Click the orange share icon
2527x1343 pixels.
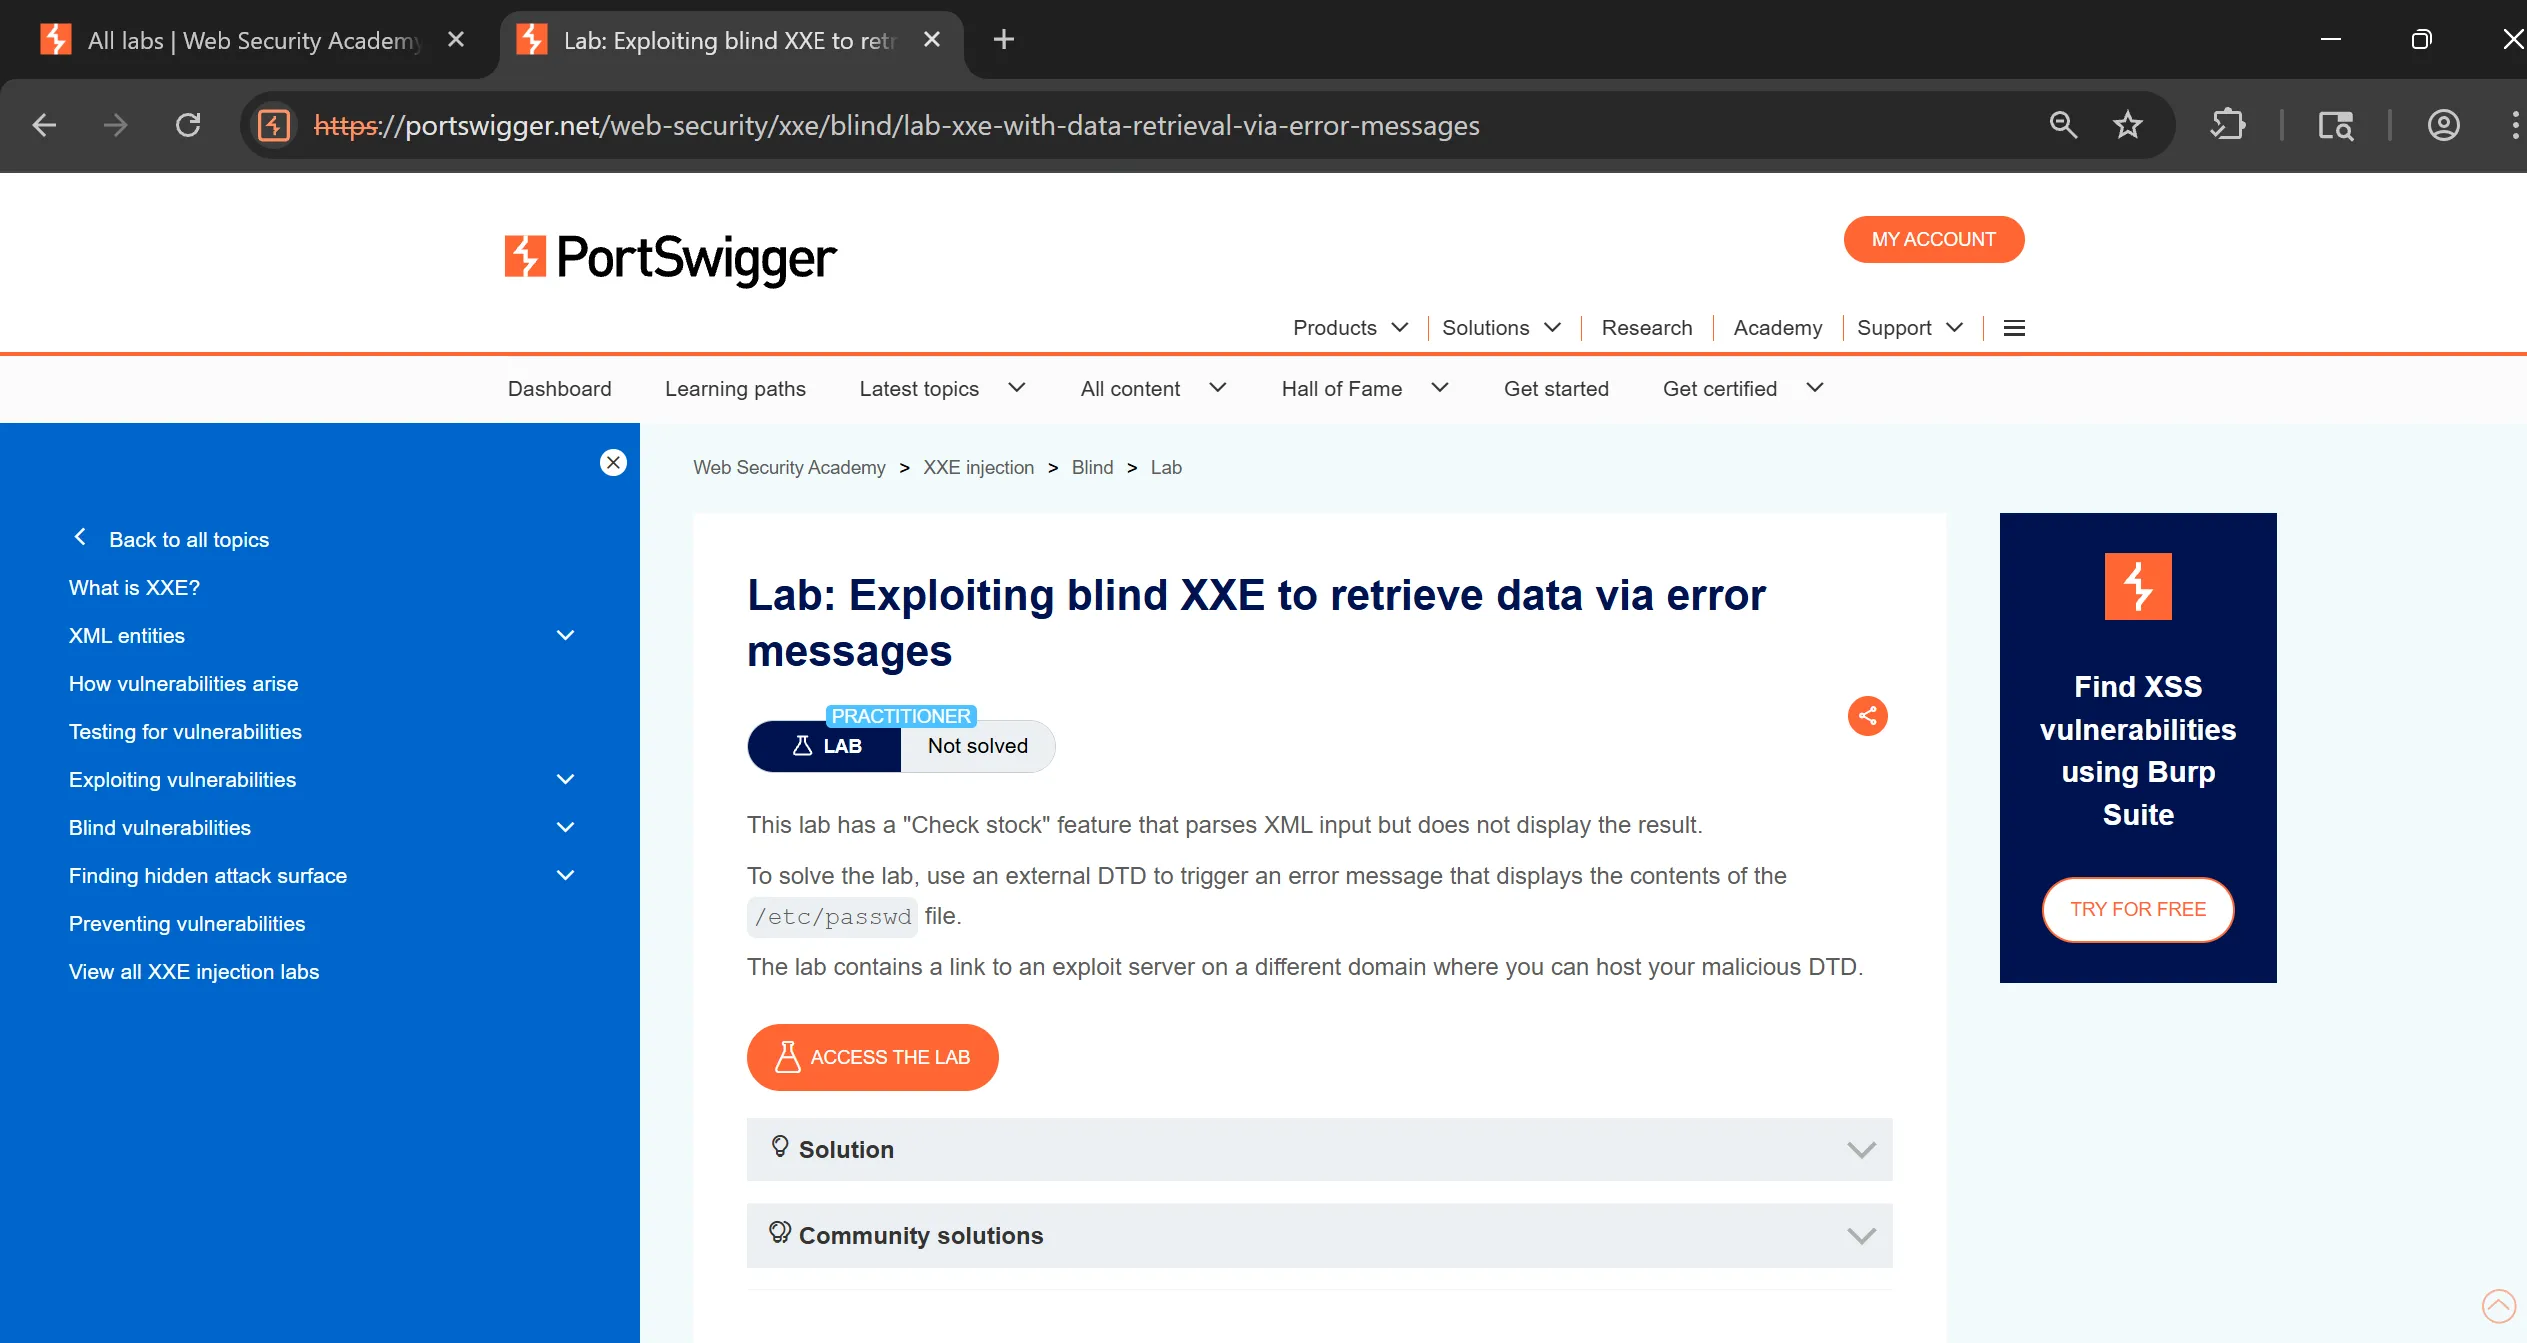pos(1867,716)
